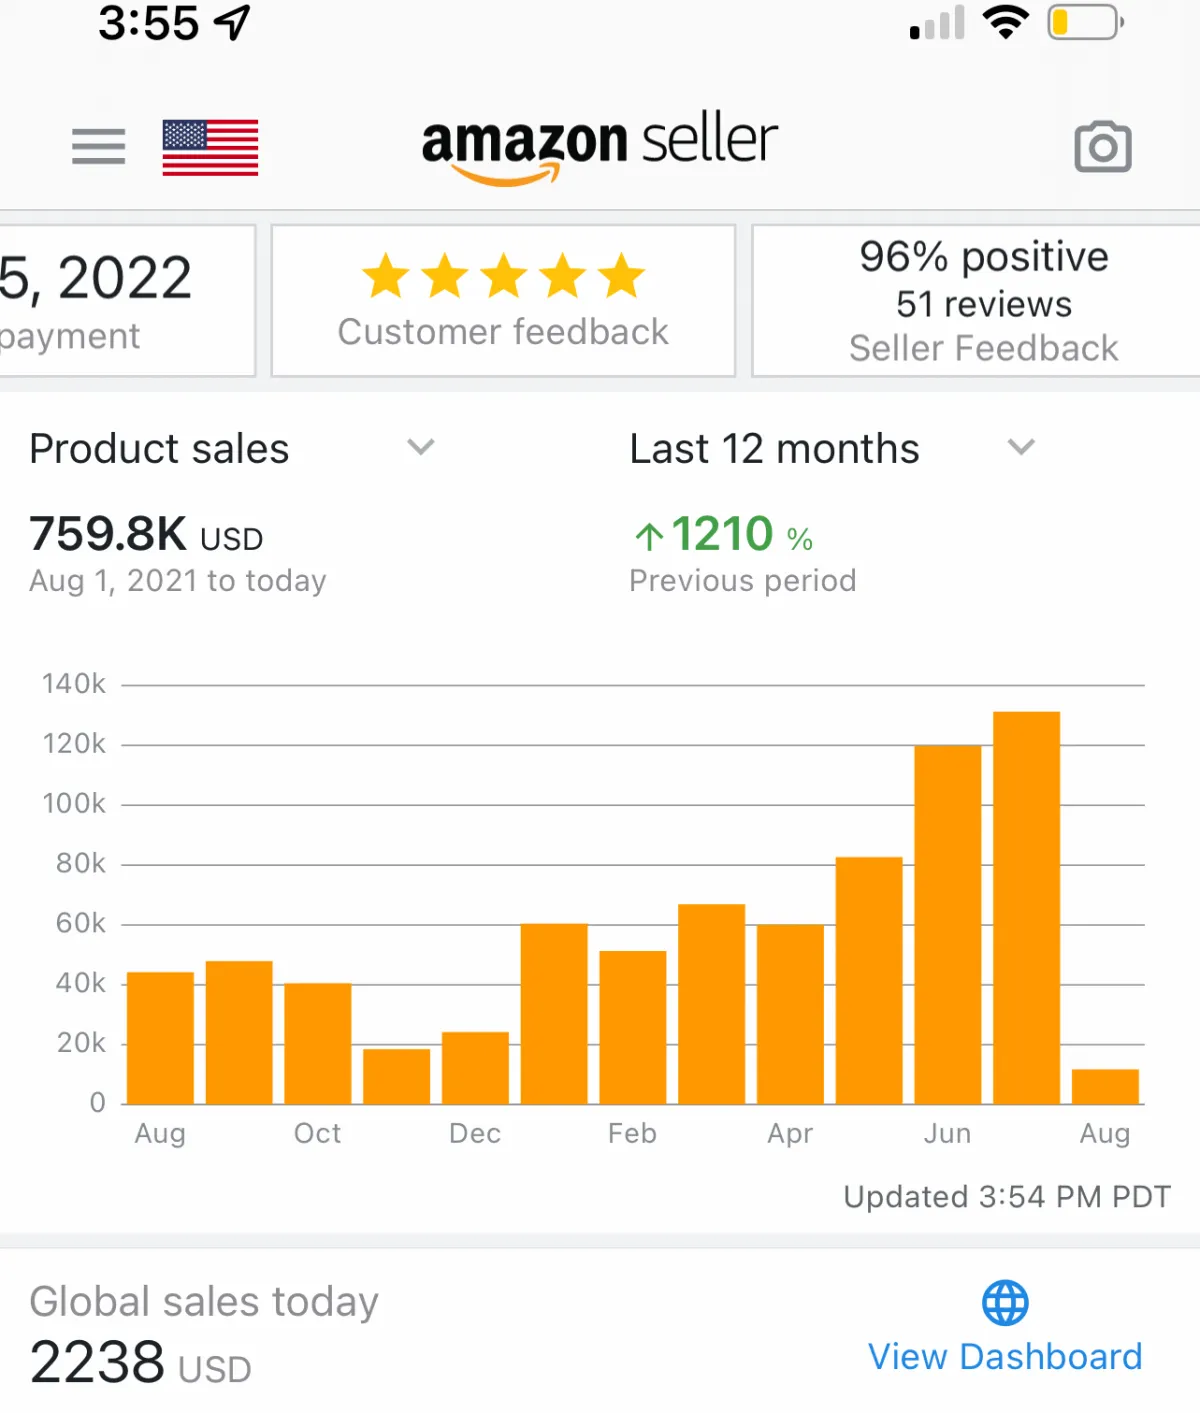Tap the Wi-Fi status icon
This screenshot has width=1200, height=1413.
(1005, 22)
